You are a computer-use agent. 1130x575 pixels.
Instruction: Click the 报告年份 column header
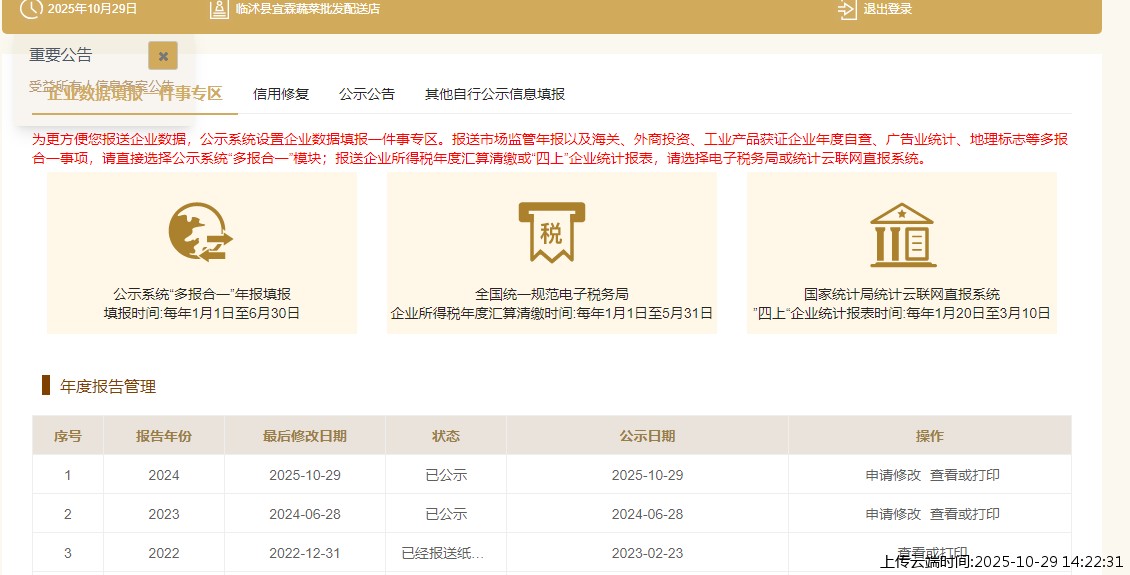click(x=164, y=436)
